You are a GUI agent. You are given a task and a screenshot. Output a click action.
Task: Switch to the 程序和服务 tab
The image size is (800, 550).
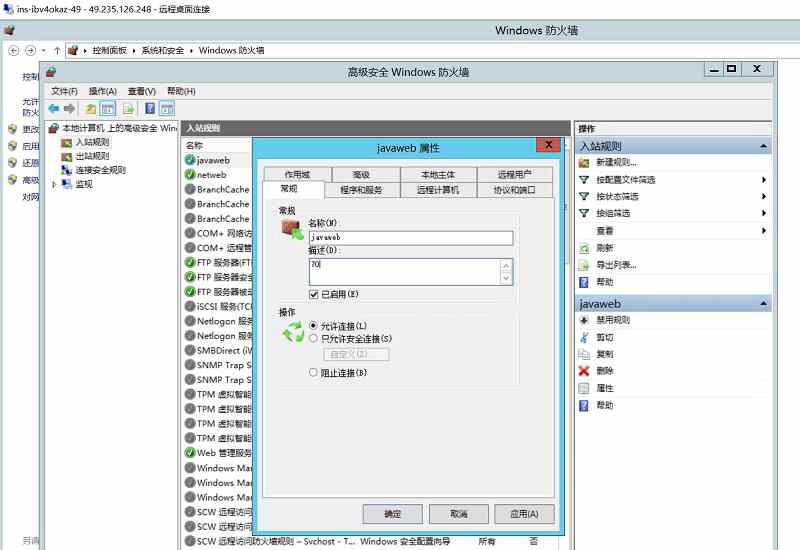pyautogui.click(x=361, y=190)
